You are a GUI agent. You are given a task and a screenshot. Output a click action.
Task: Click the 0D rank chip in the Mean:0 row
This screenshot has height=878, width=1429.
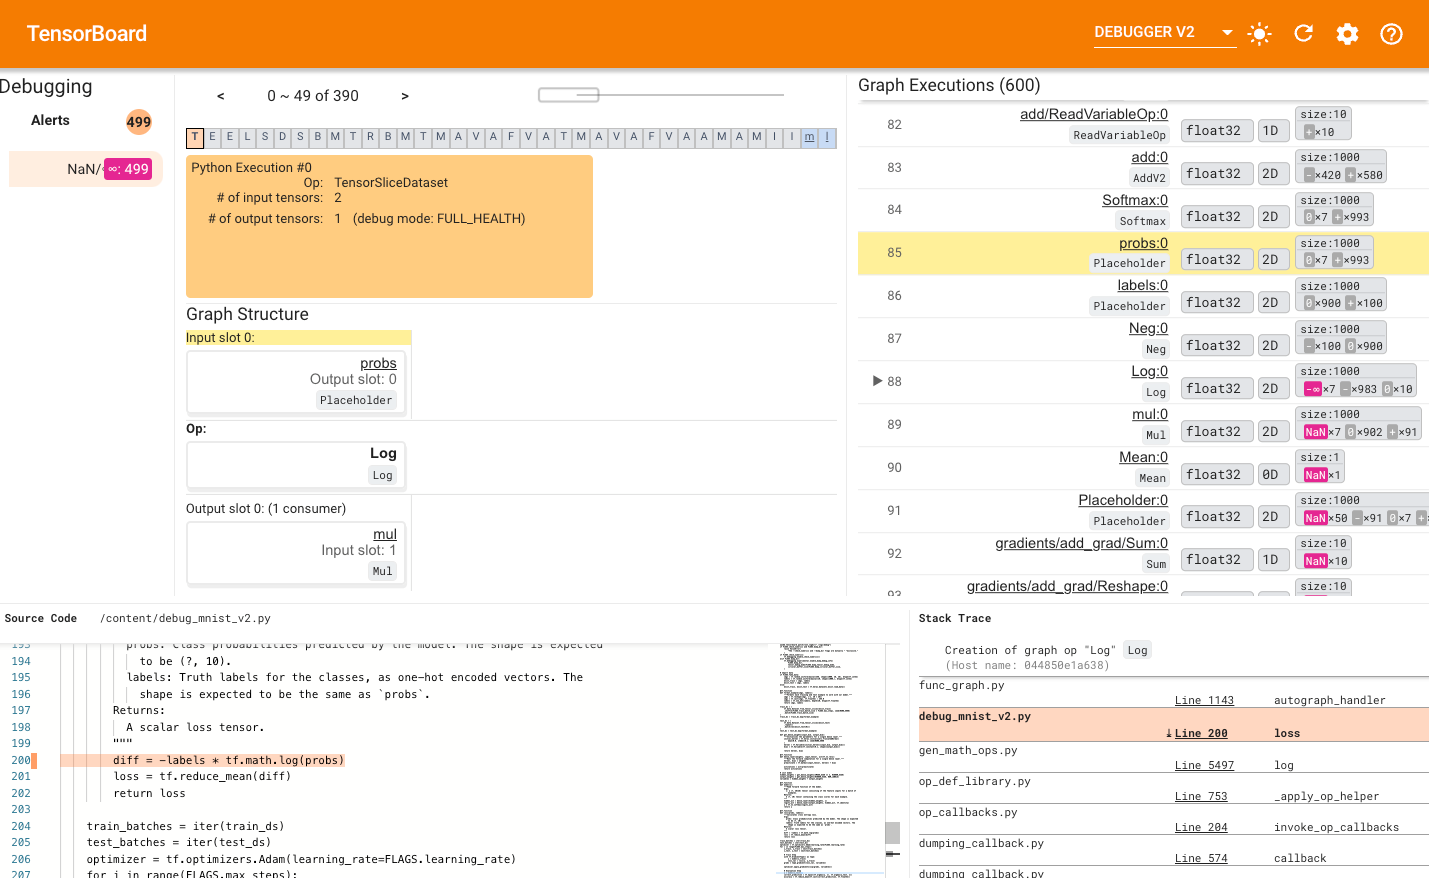pyautogui.click(x=1273, y=475)
